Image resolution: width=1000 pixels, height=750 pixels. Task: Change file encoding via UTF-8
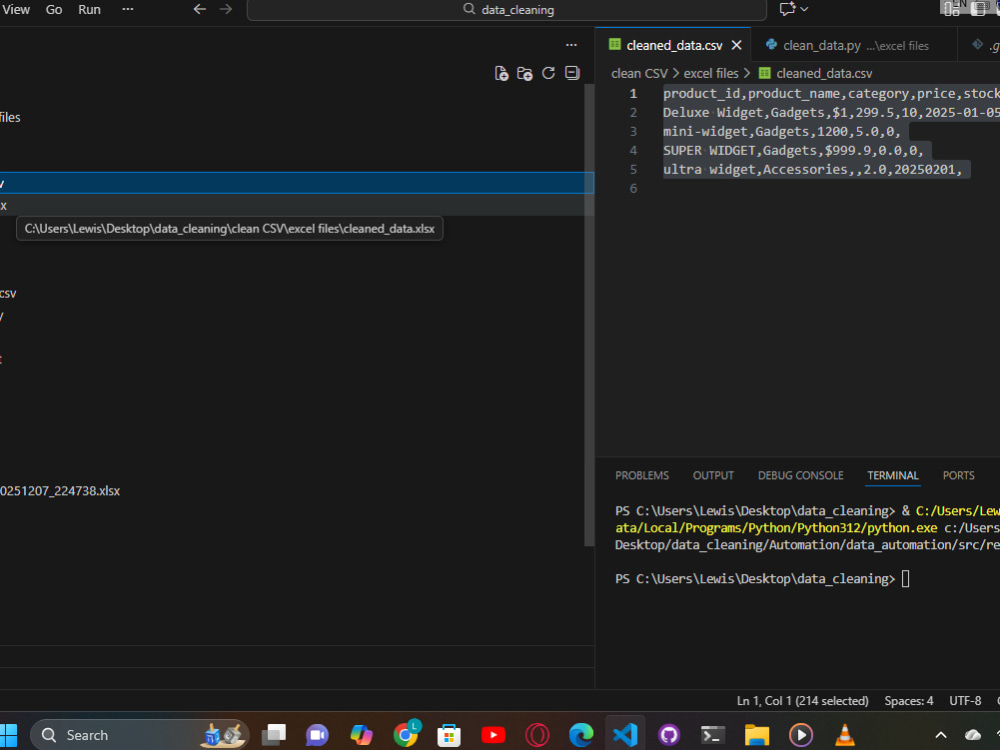pyautogui.click(x=965, y=700)
